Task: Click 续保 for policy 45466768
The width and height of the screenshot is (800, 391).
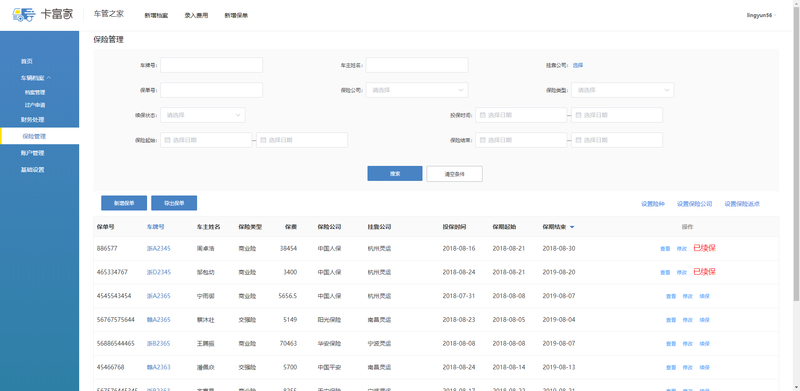Action: point(705,368)
